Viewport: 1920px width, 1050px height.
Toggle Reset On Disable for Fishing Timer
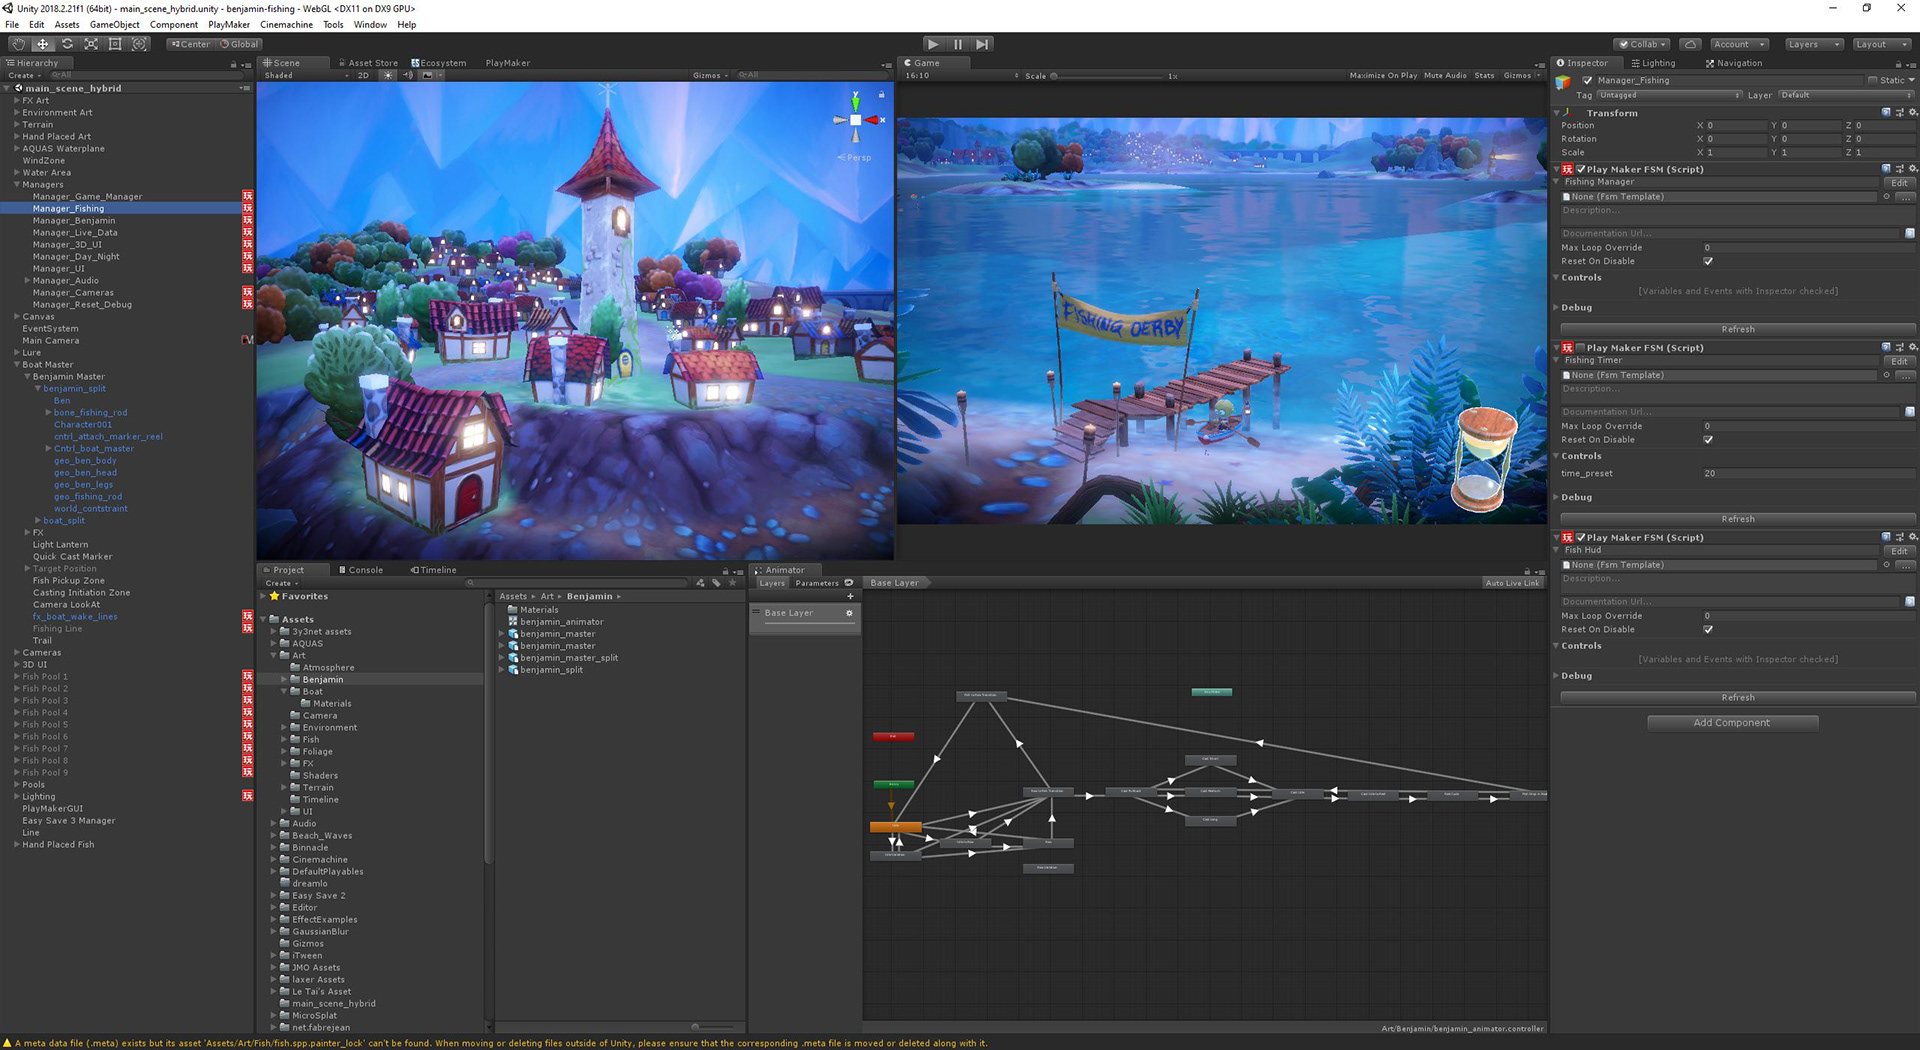[1708, 440]
